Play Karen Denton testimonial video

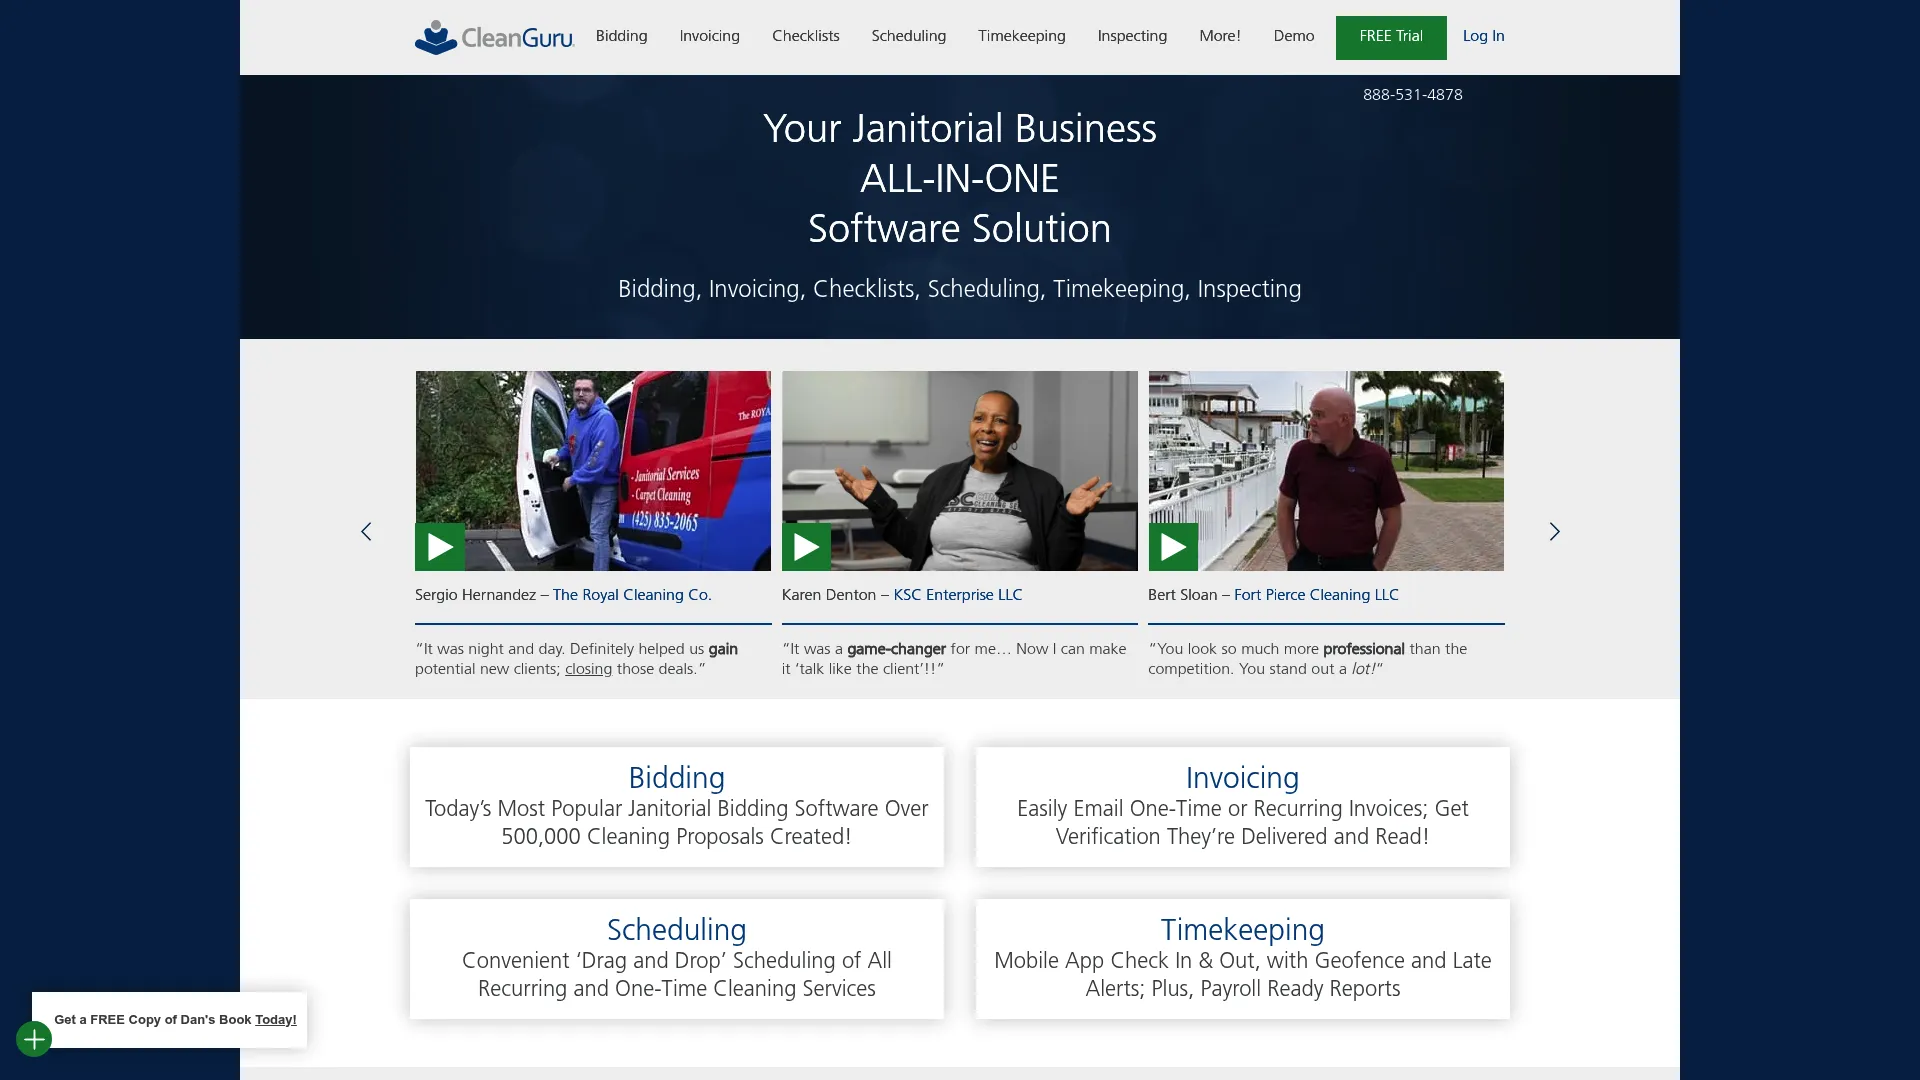pos(806,547)
